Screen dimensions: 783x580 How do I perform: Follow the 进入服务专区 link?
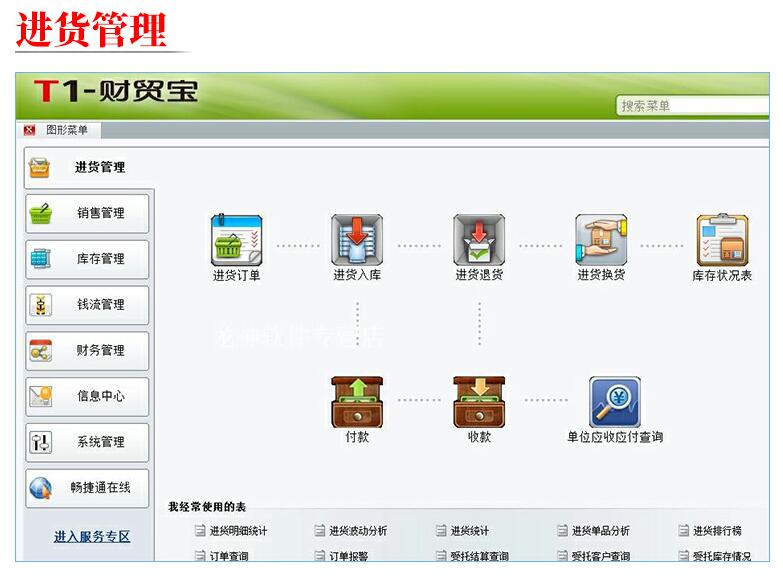click(92, 537)
